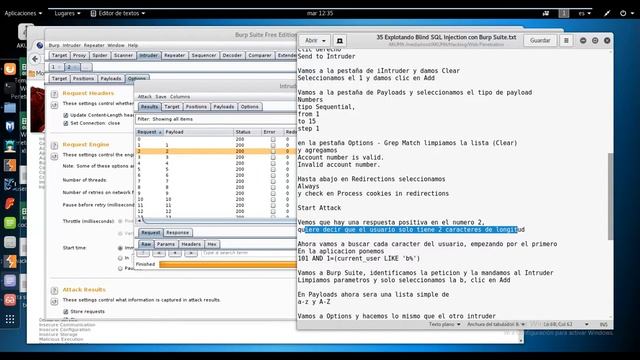This screenshot has width=640, height=360.
Task: Open the red icon at dock bottom
Action: click(x=10, y=300)
